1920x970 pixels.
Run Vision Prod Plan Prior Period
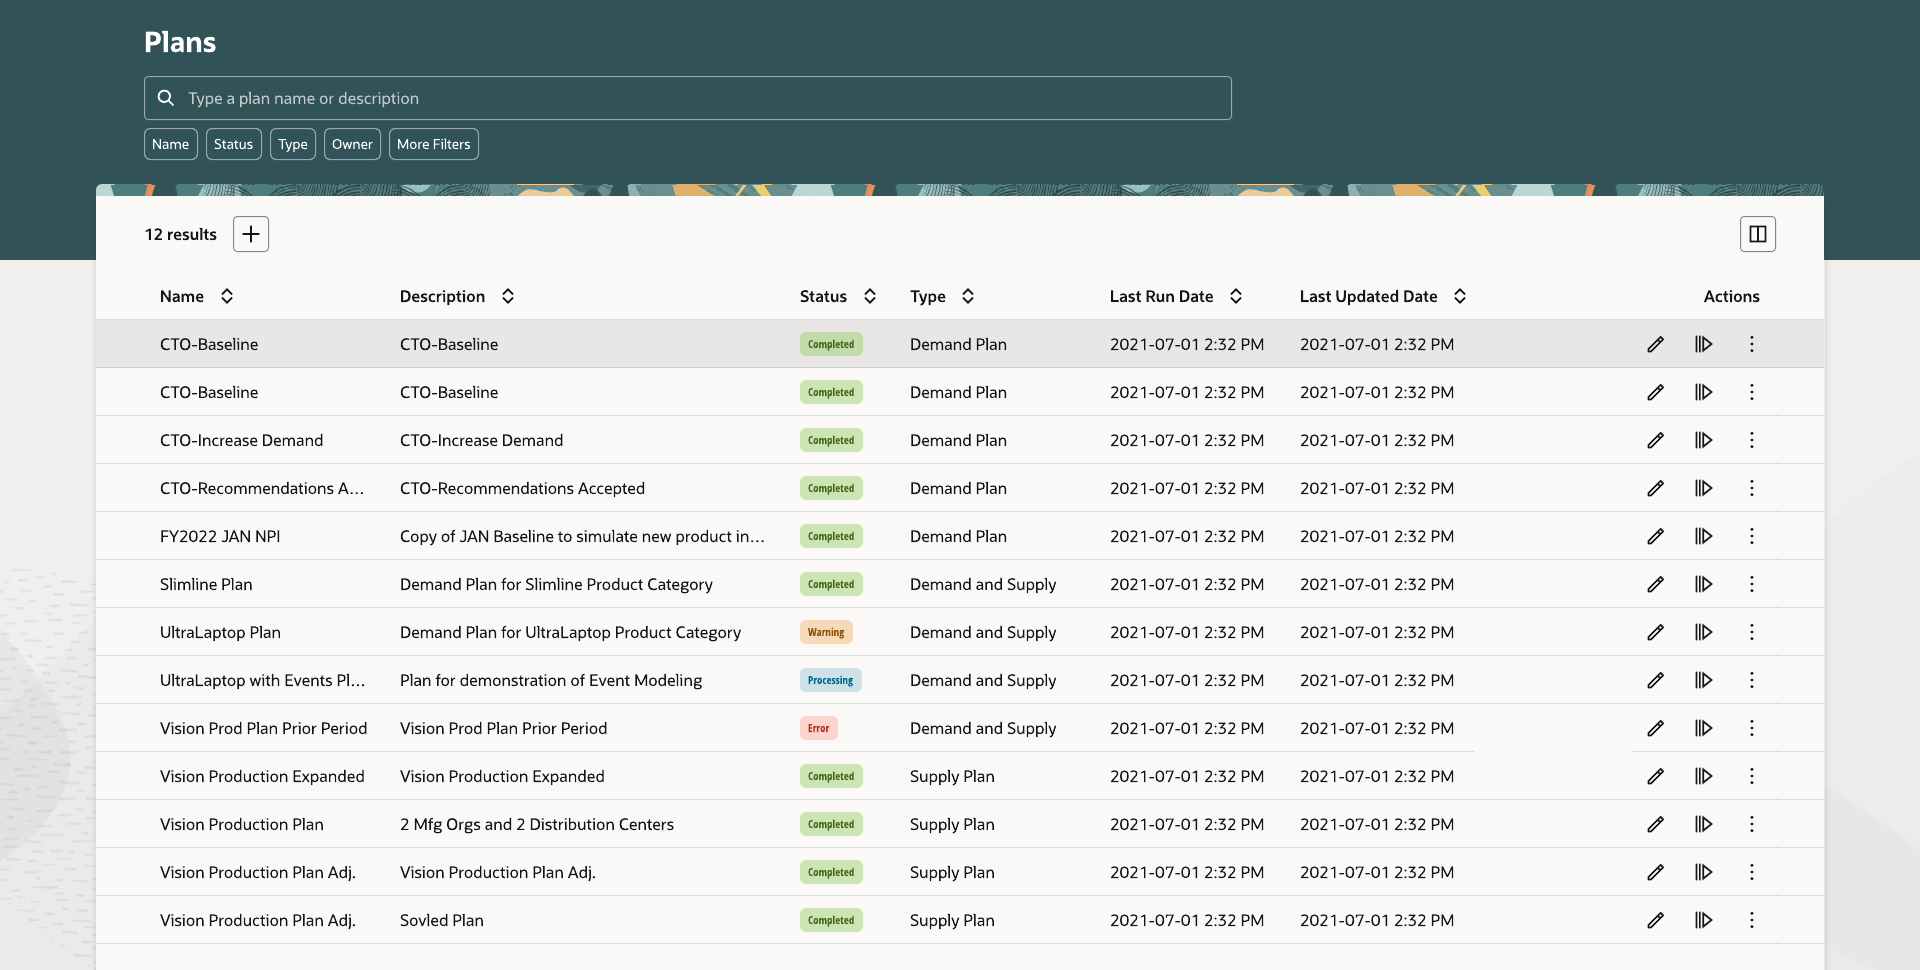pos(1704,728)
